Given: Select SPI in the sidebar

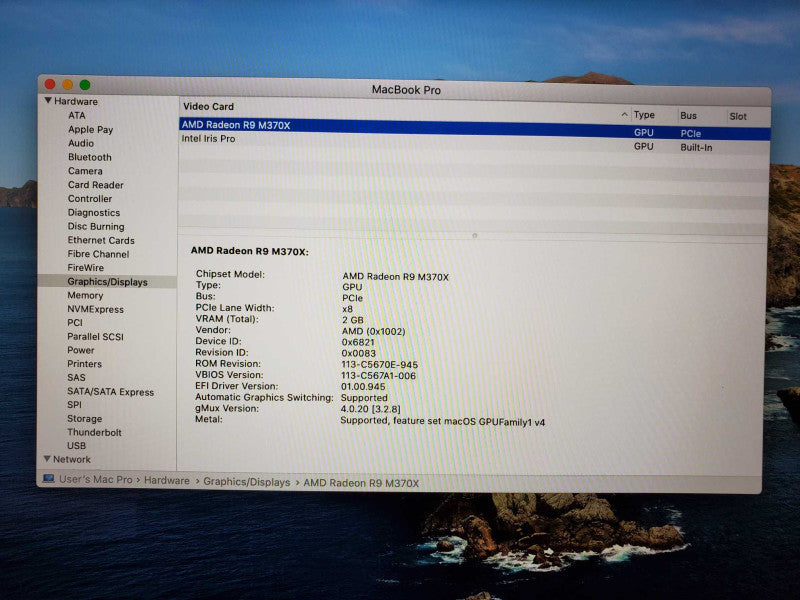Looking at the screenshot, I should click(74, 405).
